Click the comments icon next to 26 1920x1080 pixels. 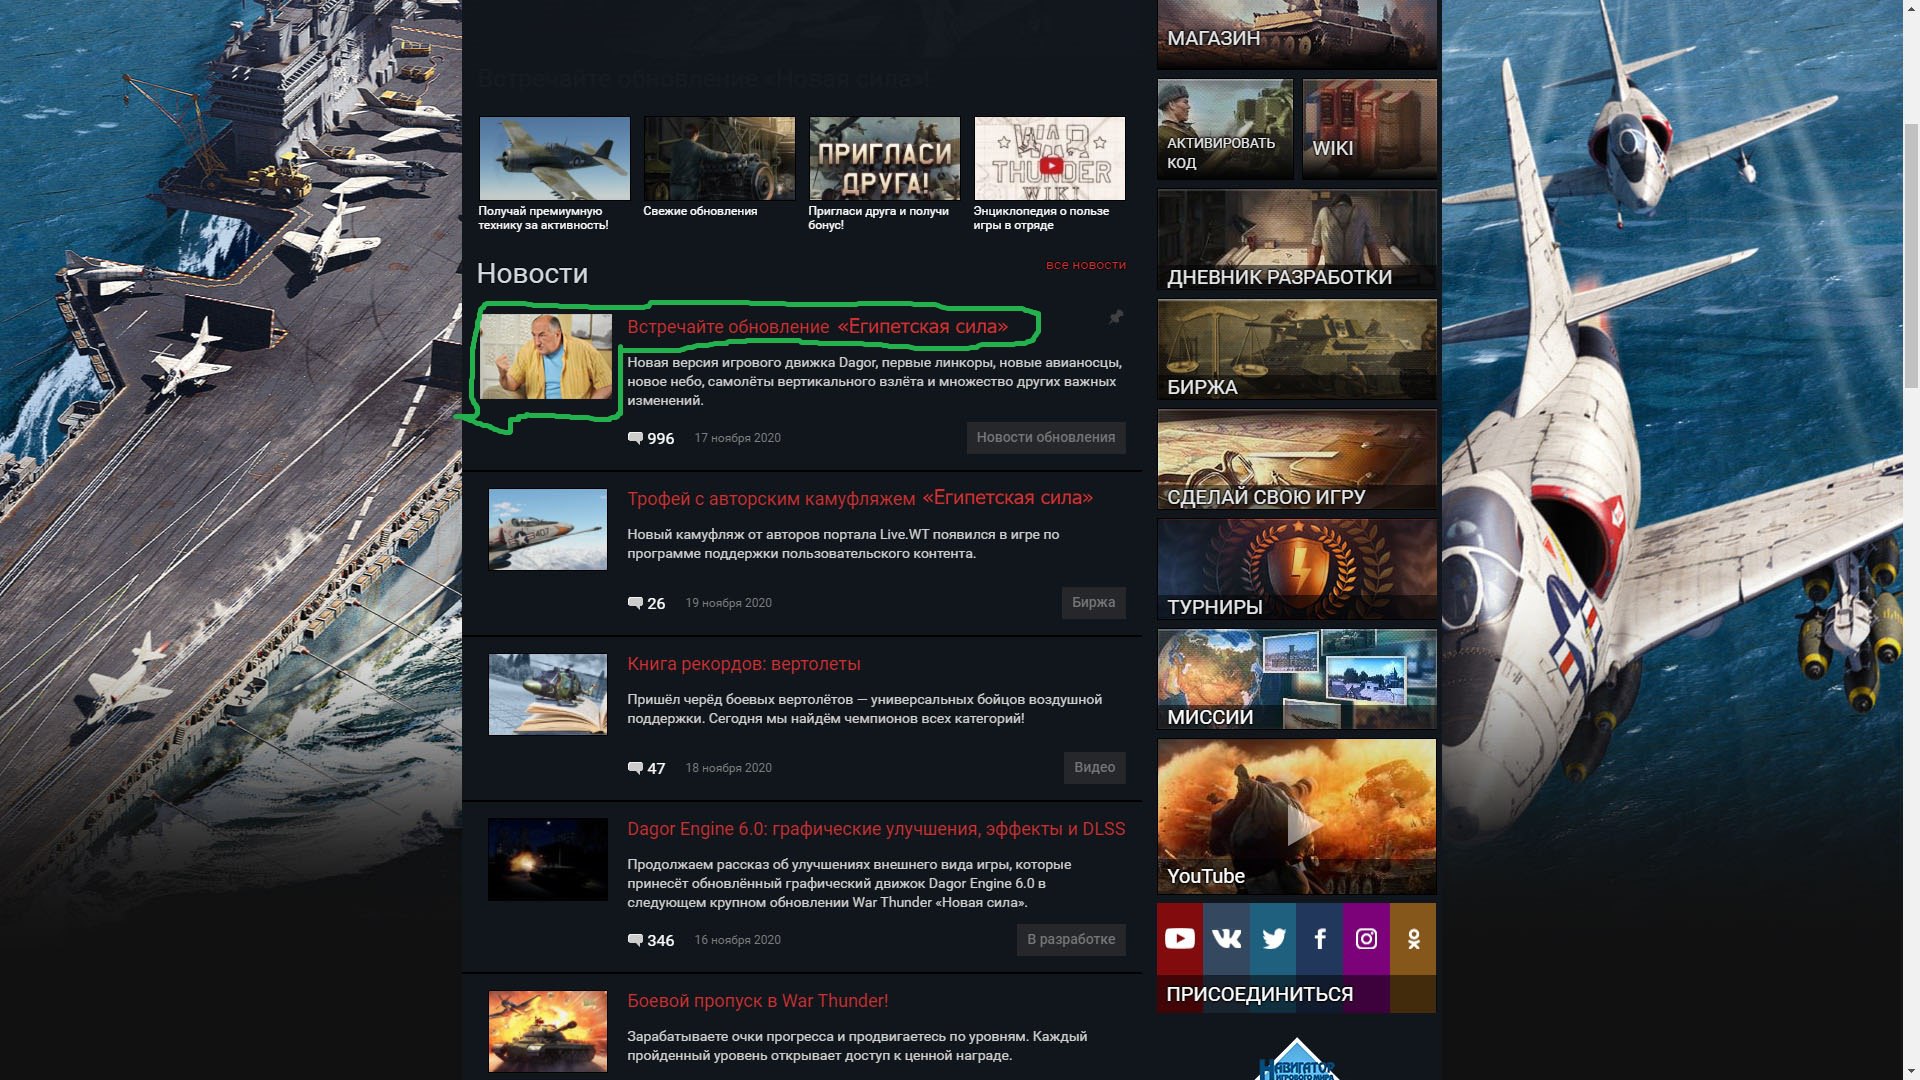[635, 603]
